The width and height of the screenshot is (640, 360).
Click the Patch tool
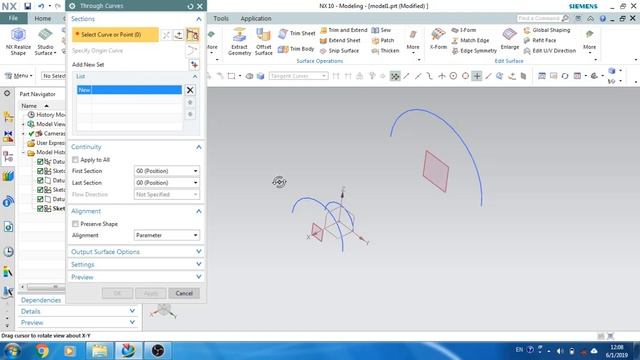(383, 40)
